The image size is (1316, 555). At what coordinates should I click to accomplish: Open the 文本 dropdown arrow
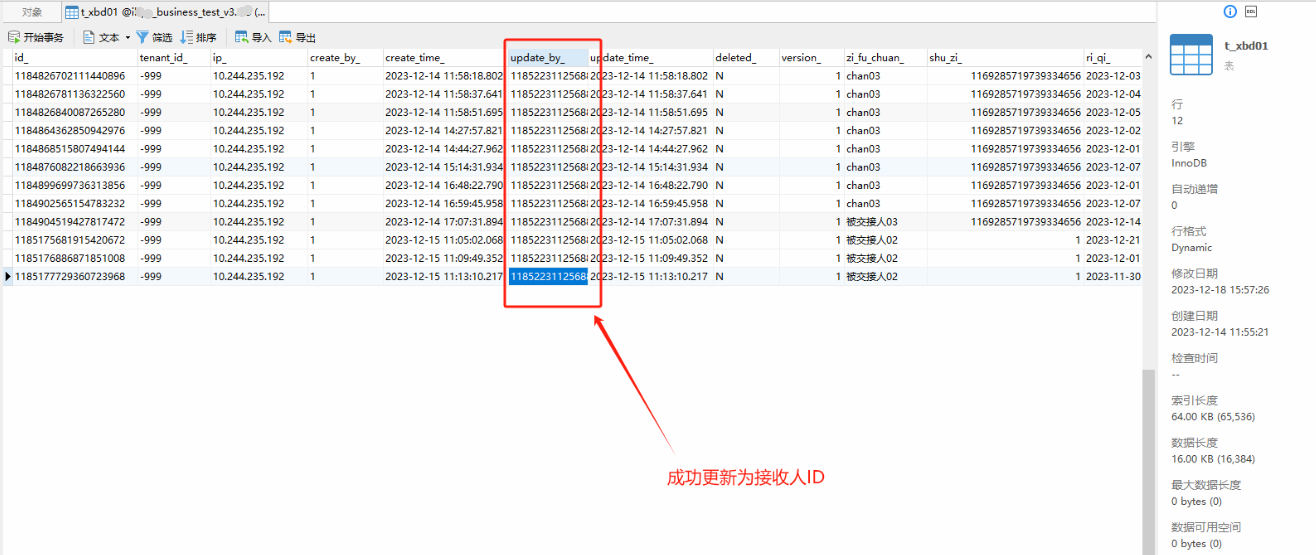pyautogui.click(x=128, y=38)
